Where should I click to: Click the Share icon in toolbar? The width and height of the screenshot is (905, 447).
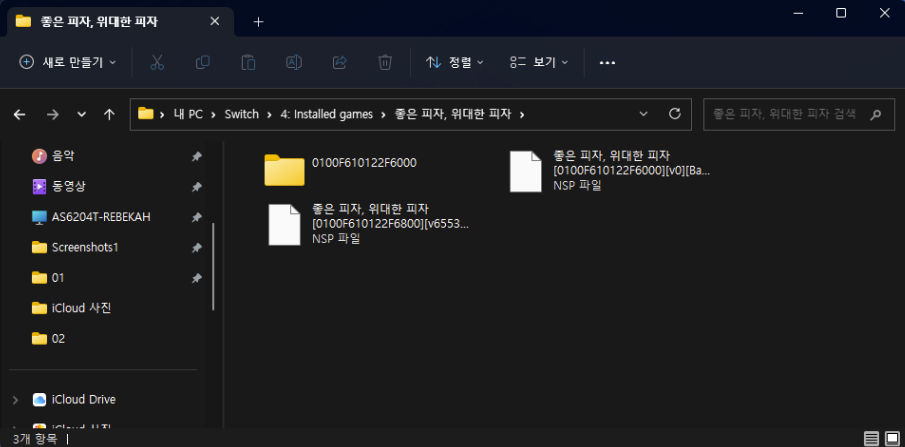click(339, 62)
